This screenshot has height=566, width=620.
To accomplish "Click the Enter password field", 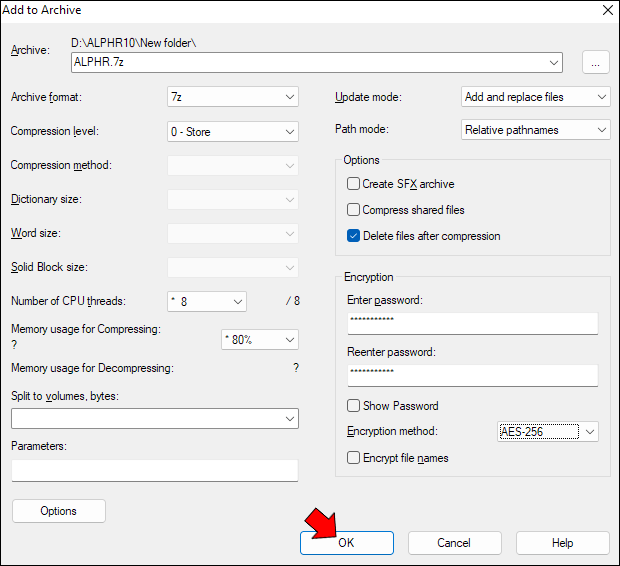I will [x=473, y=324].
